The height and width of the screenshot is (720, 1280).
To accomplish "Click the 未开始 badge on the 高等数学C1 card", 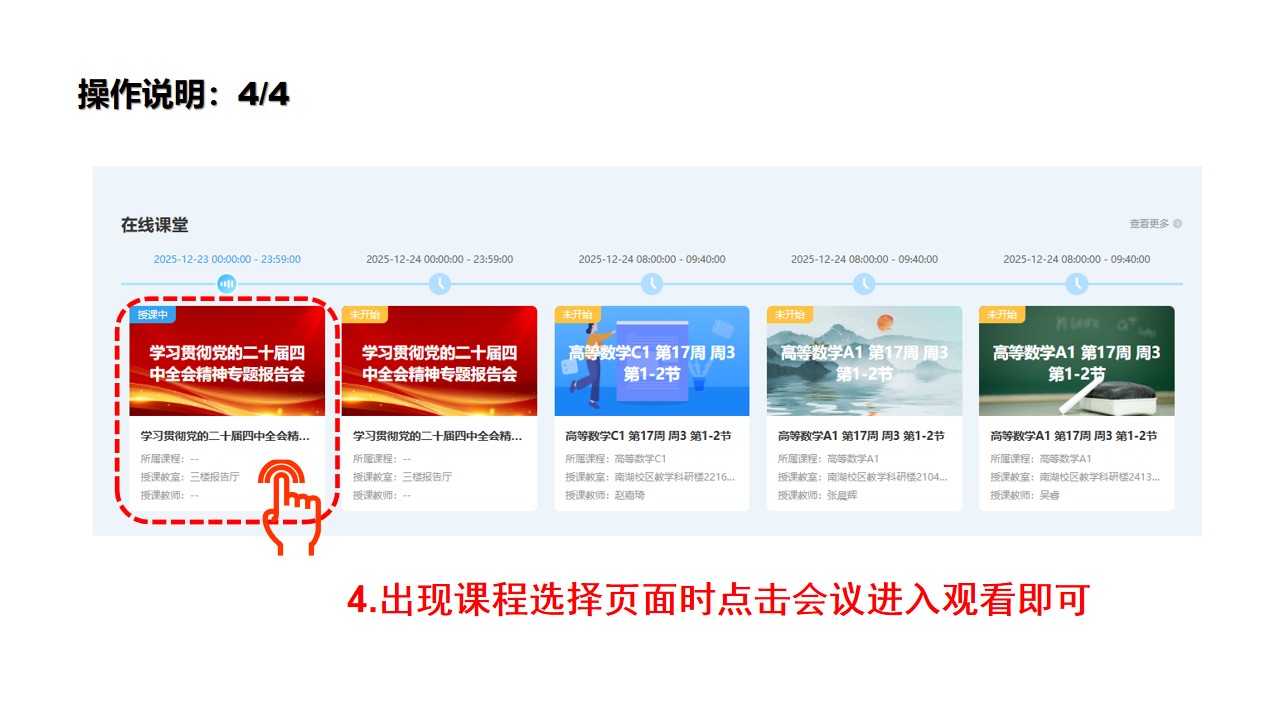I will click(577, 315).
